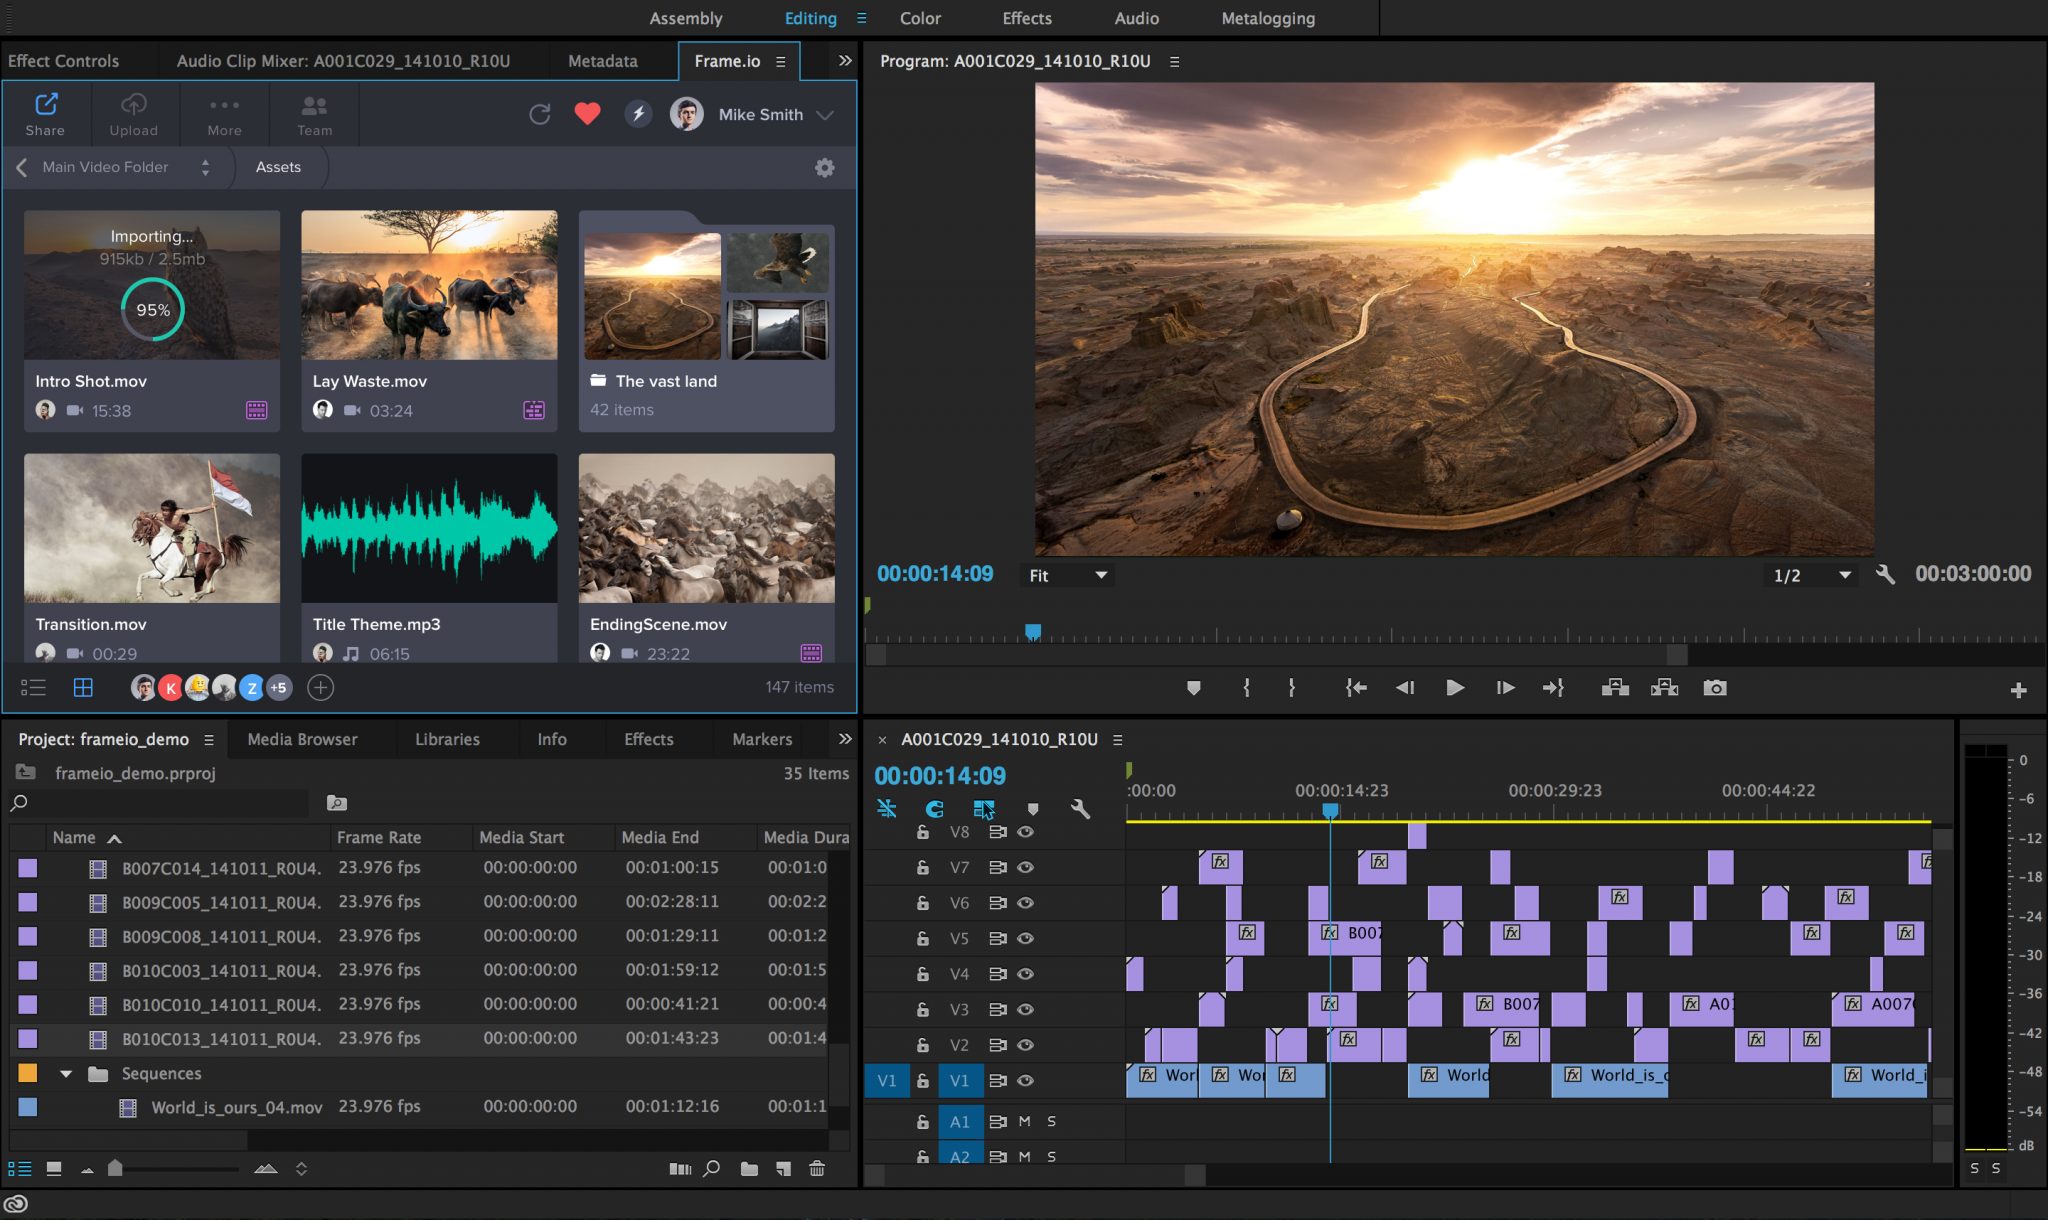Toggle A1 track mute button

click(x=1027, y=1121)
